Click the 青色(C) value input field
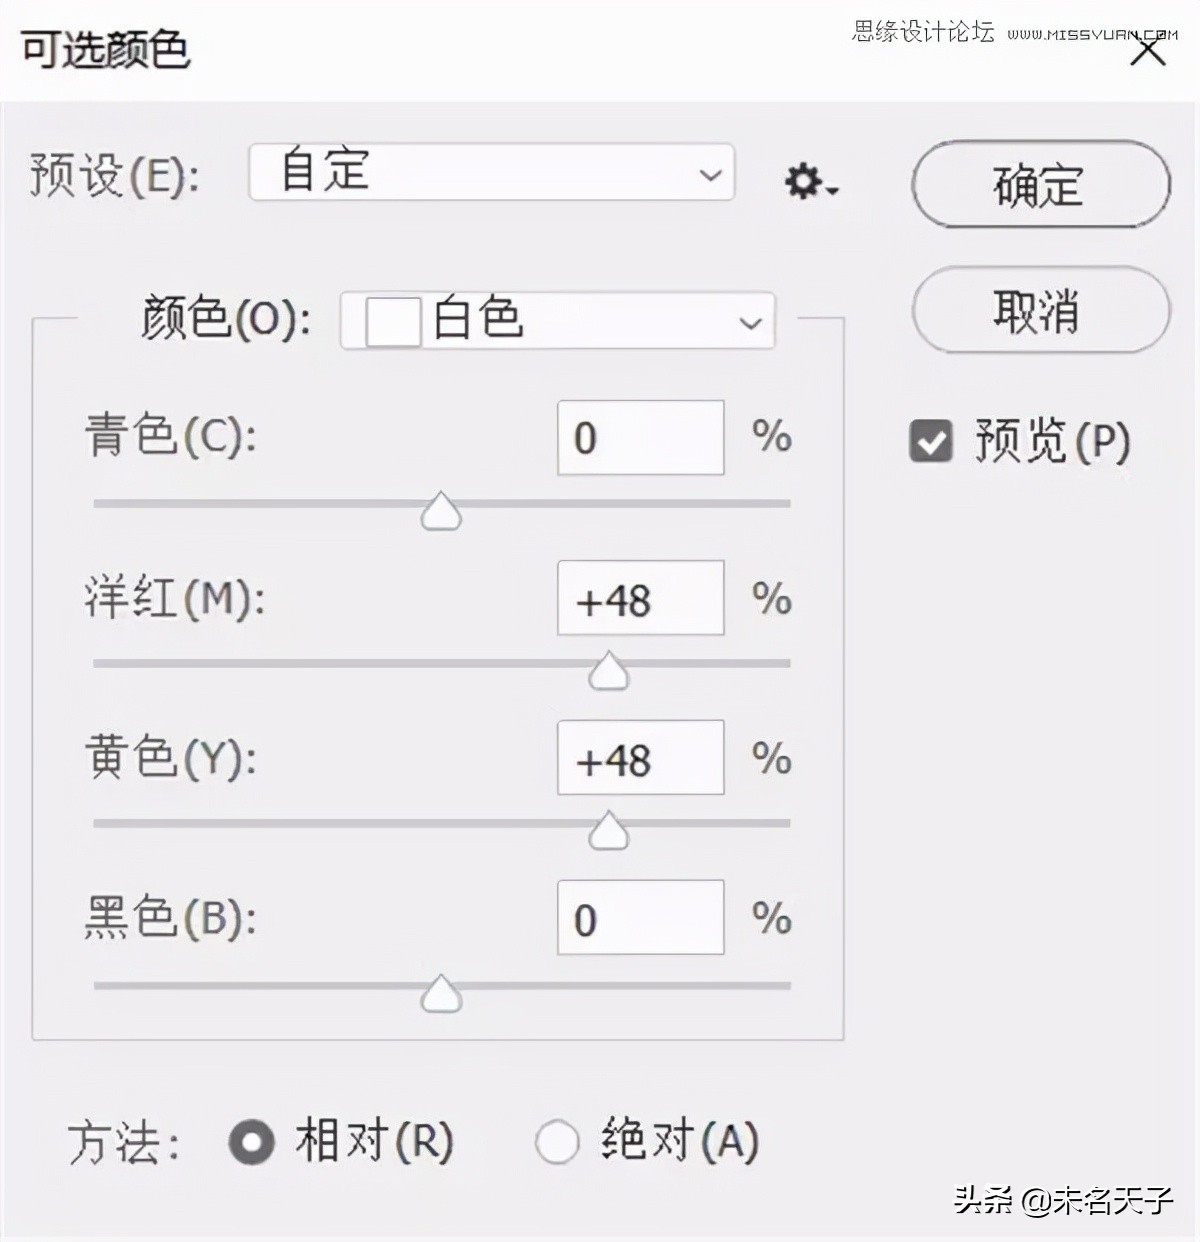 [x=640, y=437]
